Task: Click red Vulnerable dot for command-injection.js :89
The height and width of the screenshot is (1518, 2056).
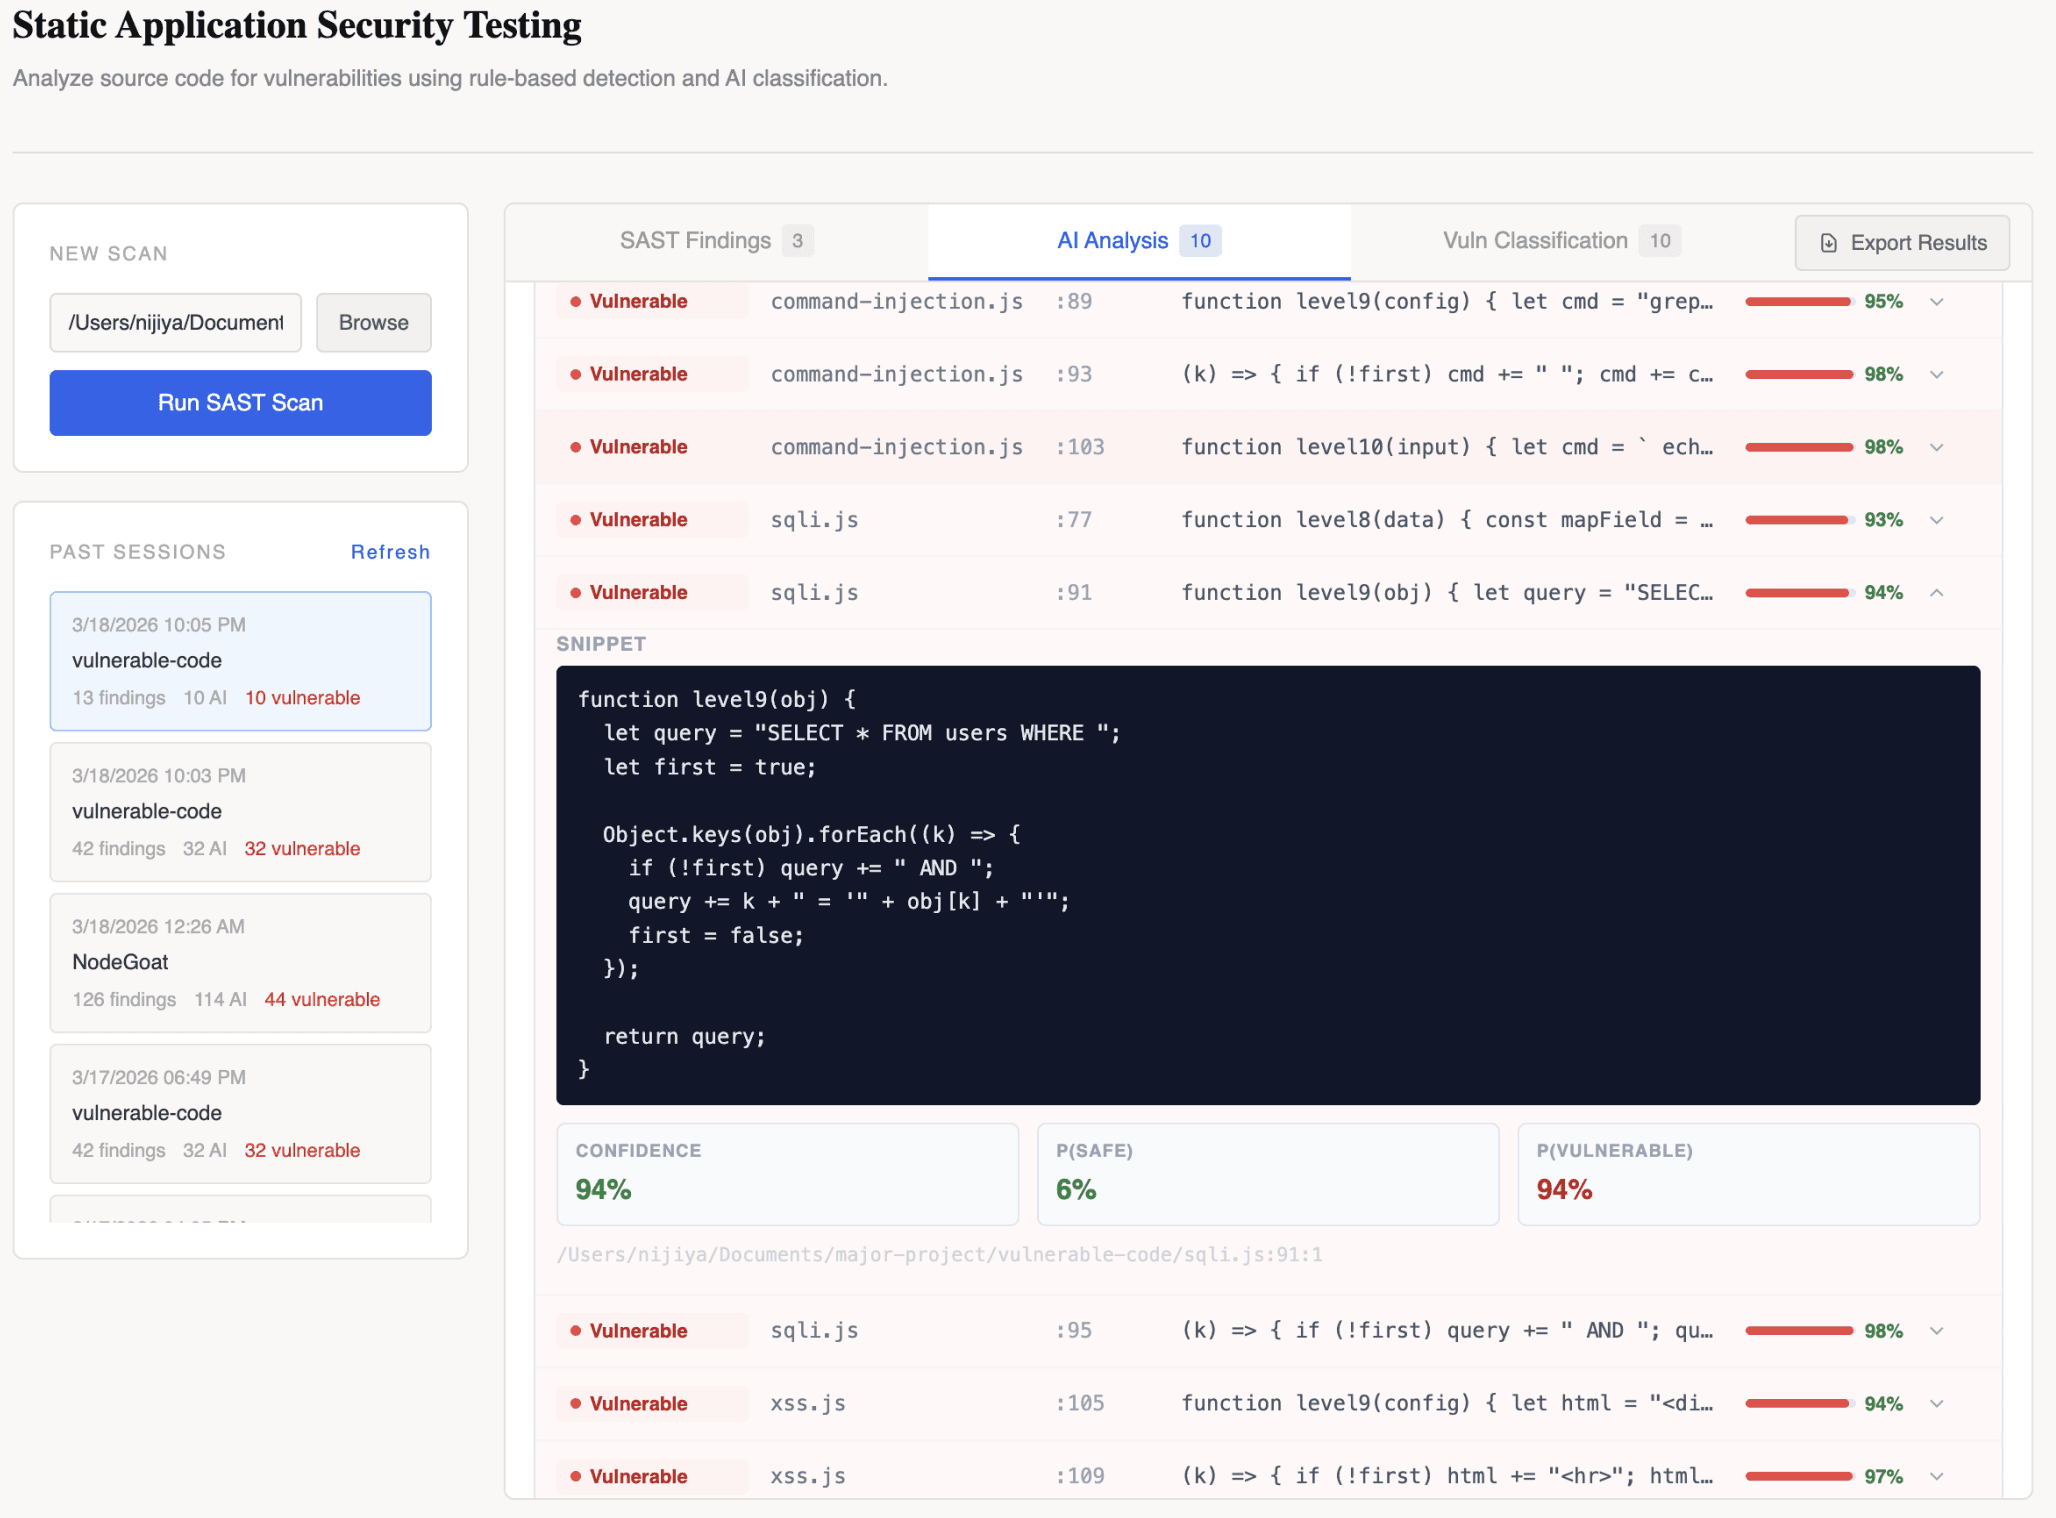Action: (576, 302)
